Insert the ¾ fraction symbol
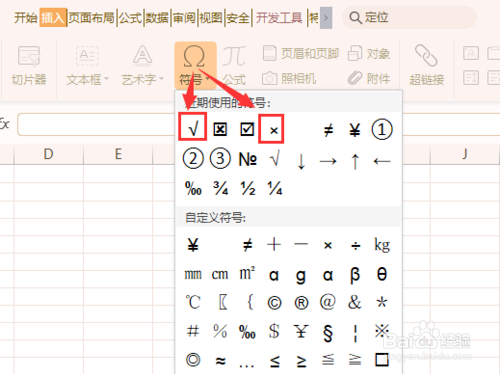Image resolution: width=500 pixels, height=374 pixels. [220, 188]
